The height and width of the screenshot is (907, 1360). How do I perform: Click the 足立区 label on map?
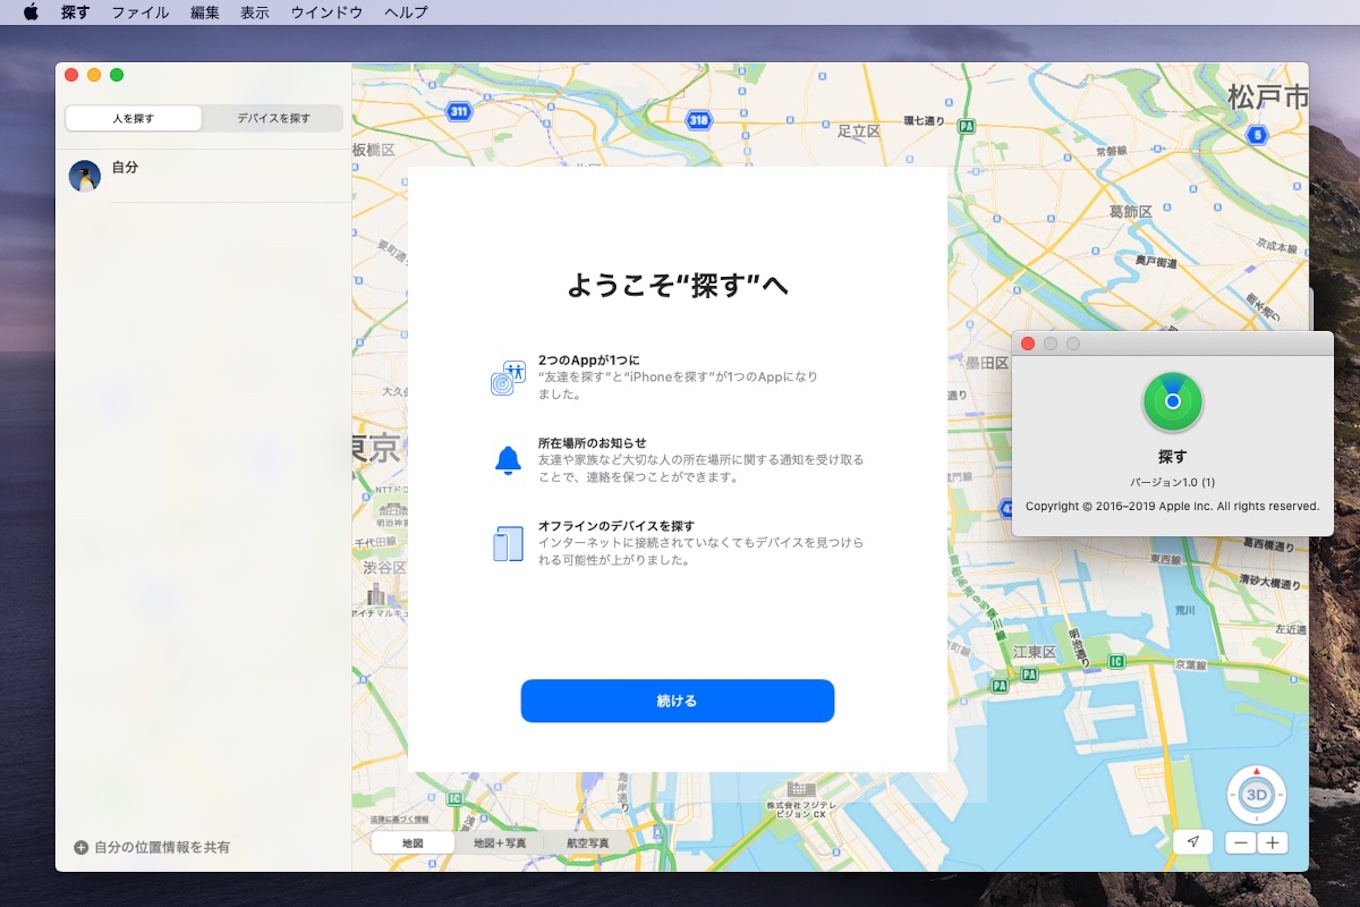tap(859, 131)
